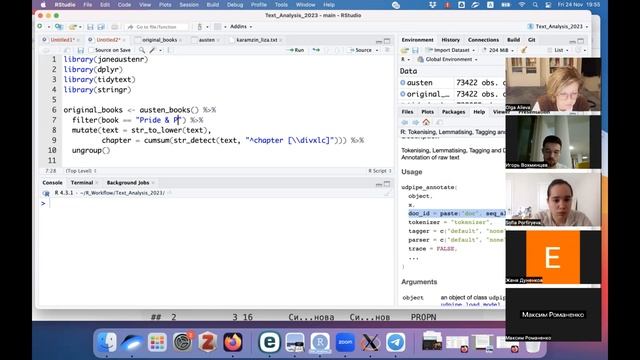Open Zoom app from the dock
Image resolution: width=640 pixels, height=360 pixels.
click(345, 342)
